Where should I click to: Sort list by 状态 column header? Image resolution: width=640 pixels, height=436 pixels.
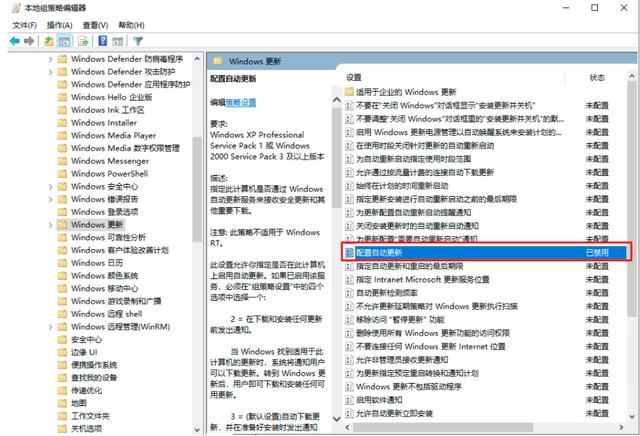(x=597, y=77)
